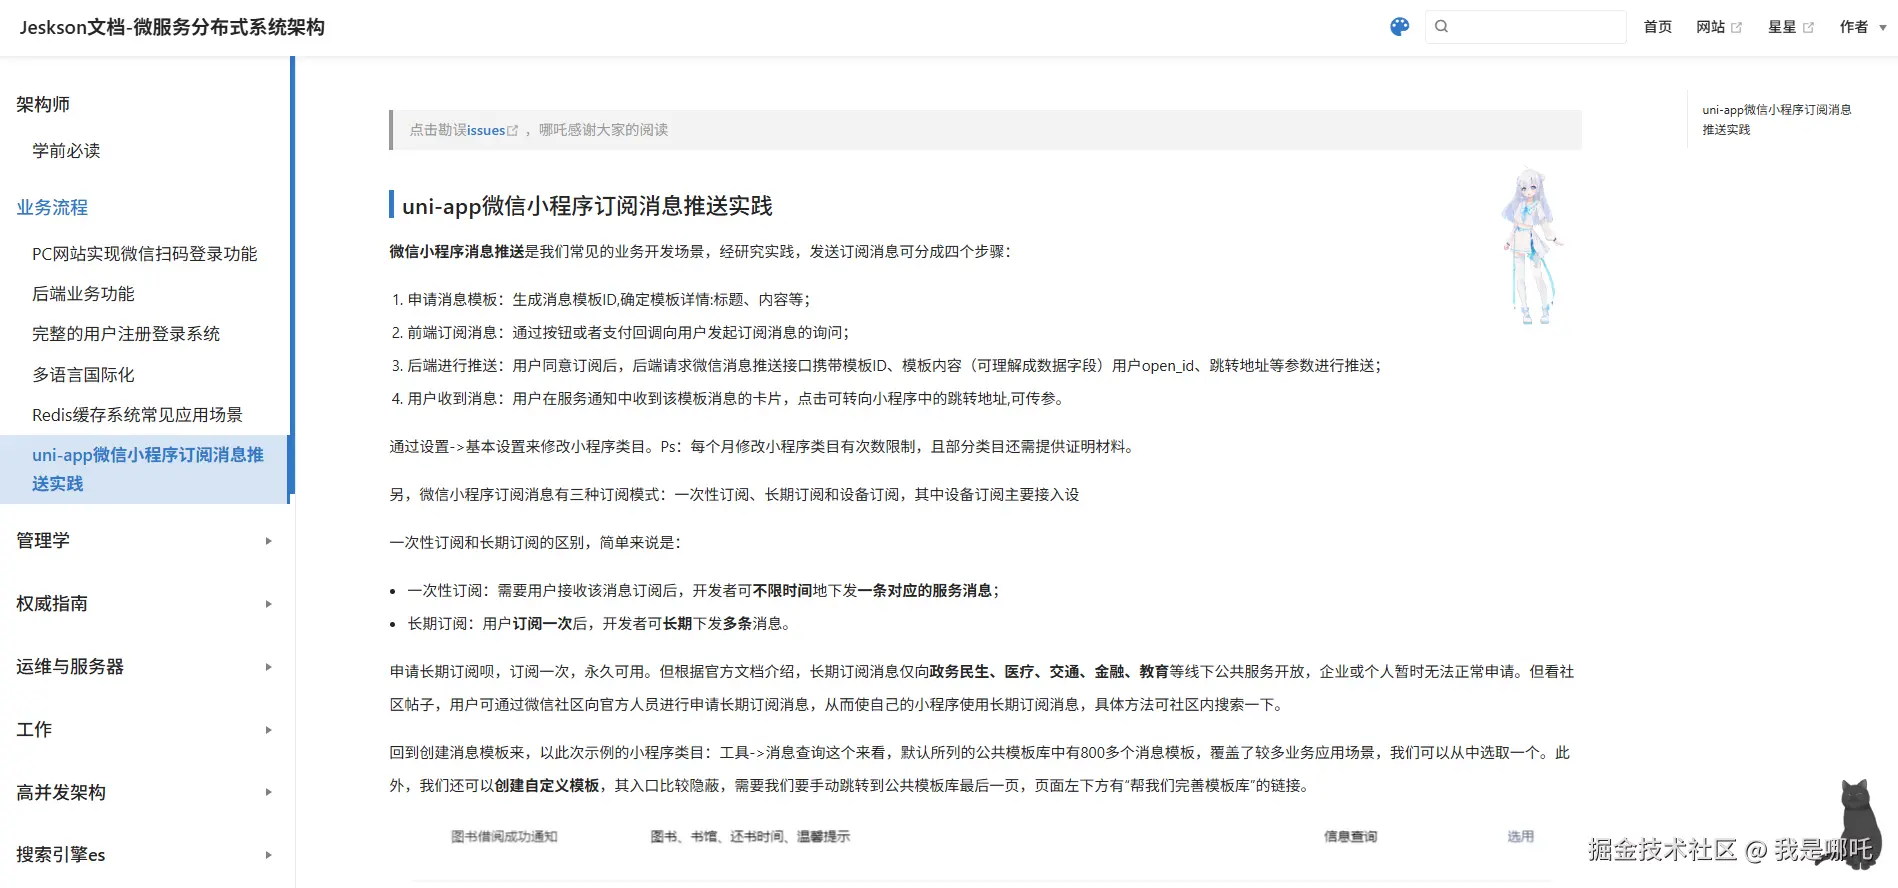This screenshot has height=888, width=1898.
Task: Click the anime girl mascot figure
Action: coord(1530,246)
